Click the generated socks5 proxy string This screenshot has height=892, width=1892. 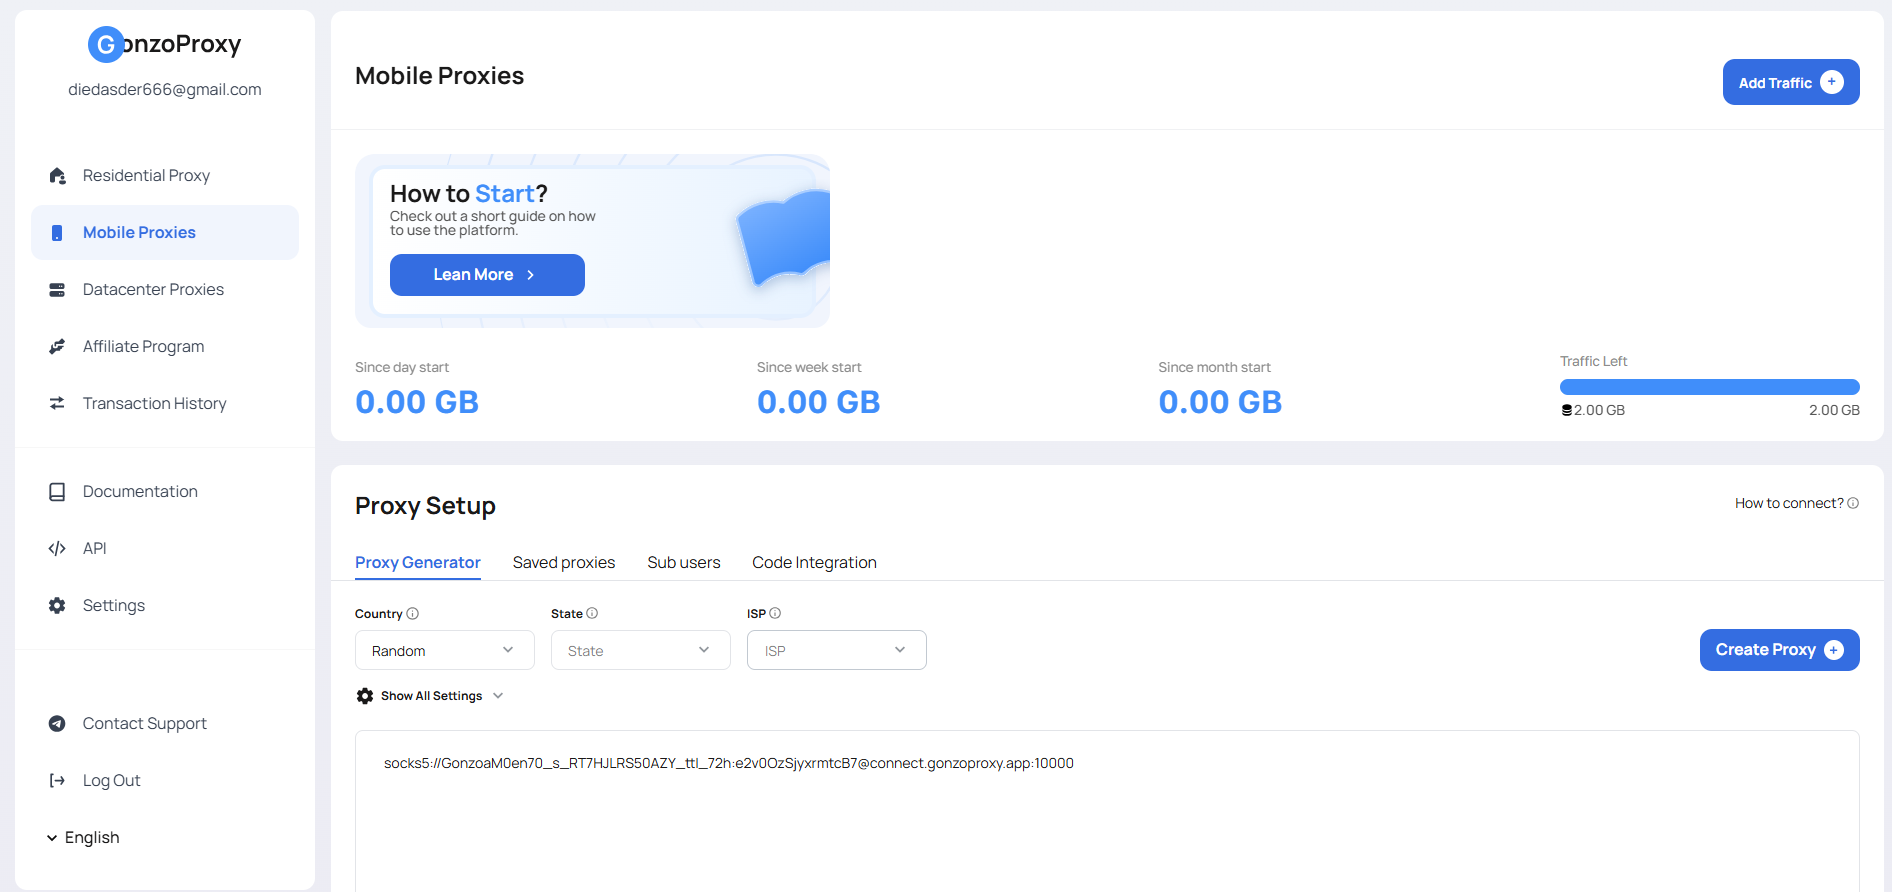tap(729, 763)
